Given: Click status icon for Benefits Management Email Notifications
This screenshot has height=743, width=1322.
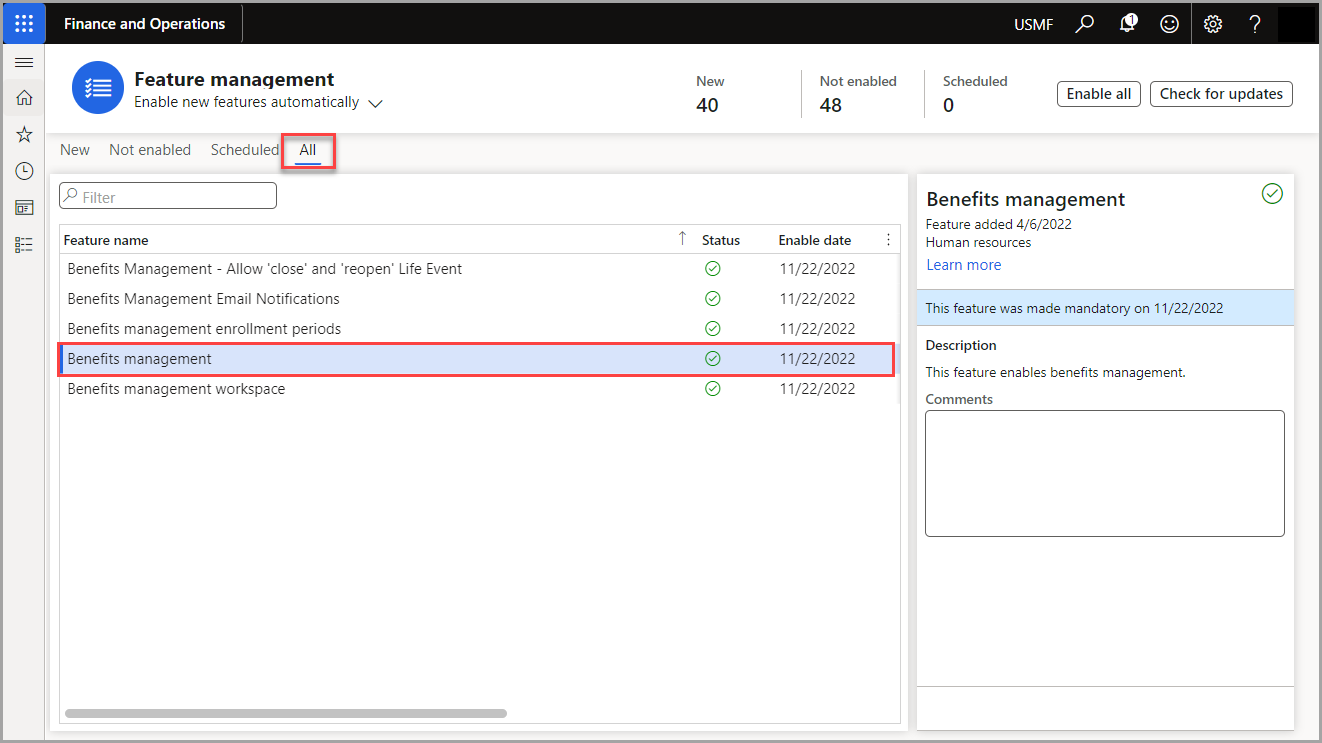Looking at the screenshot, I should 713,298.
